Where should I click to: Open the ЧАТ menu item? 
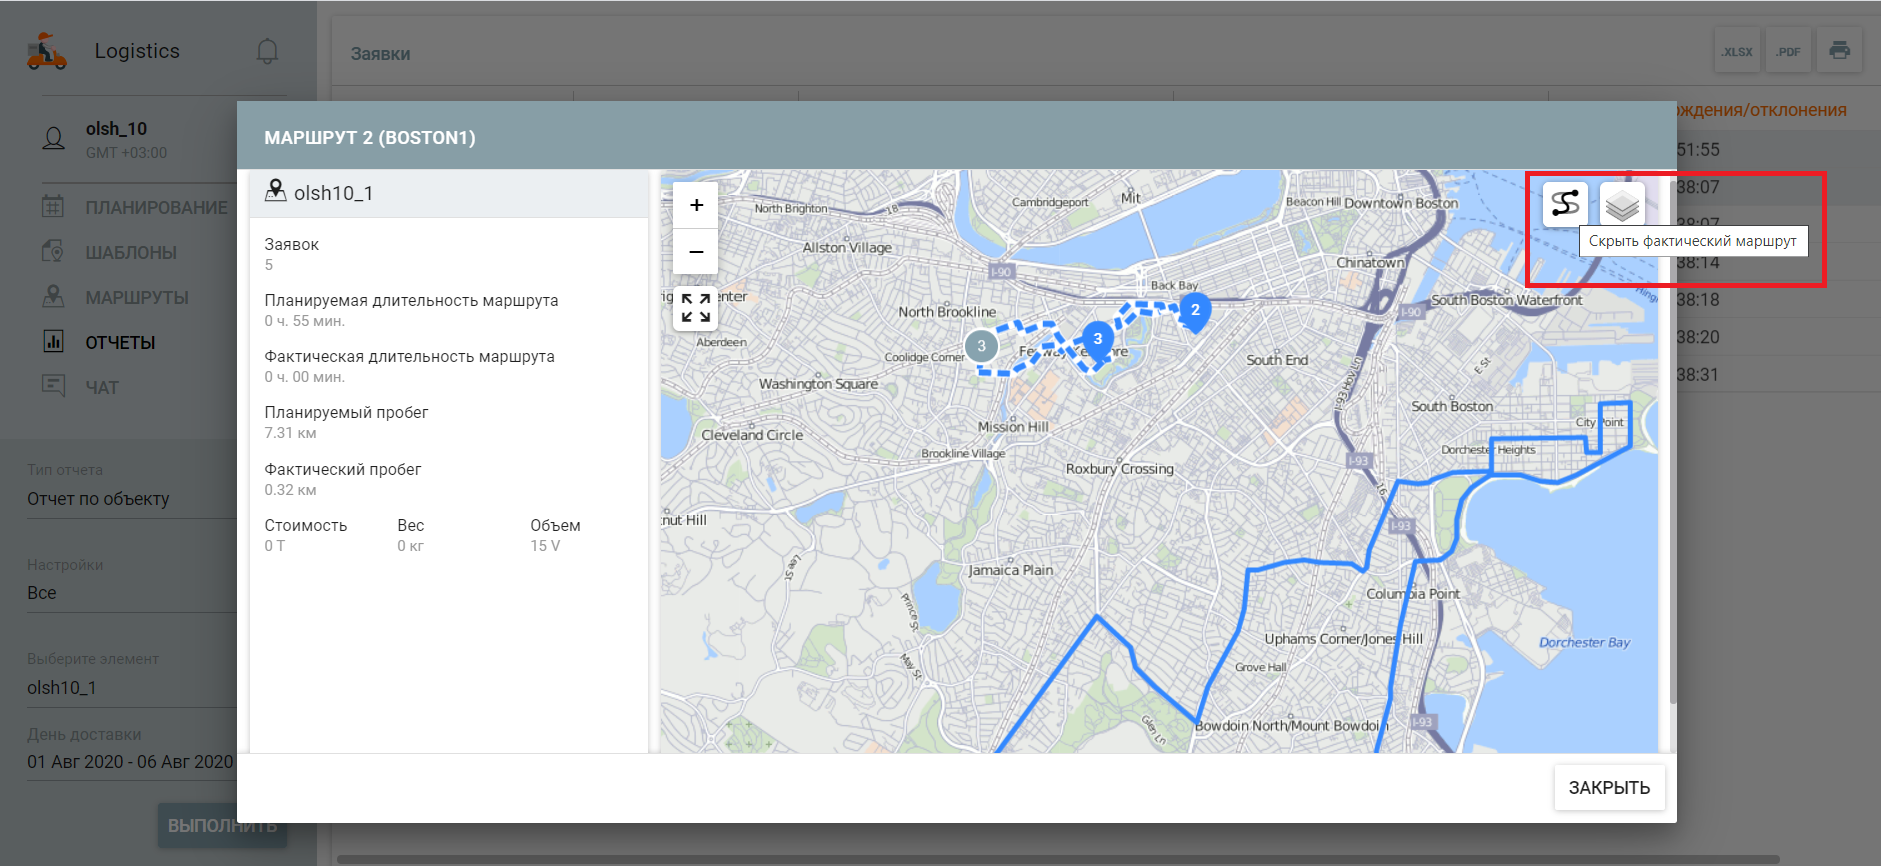(102, 388)
